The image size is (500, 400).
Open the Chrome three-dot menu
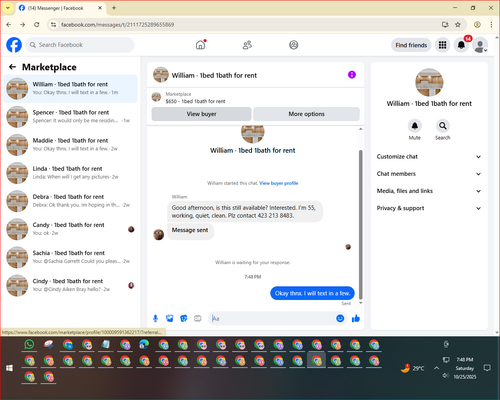pos(491,24)
